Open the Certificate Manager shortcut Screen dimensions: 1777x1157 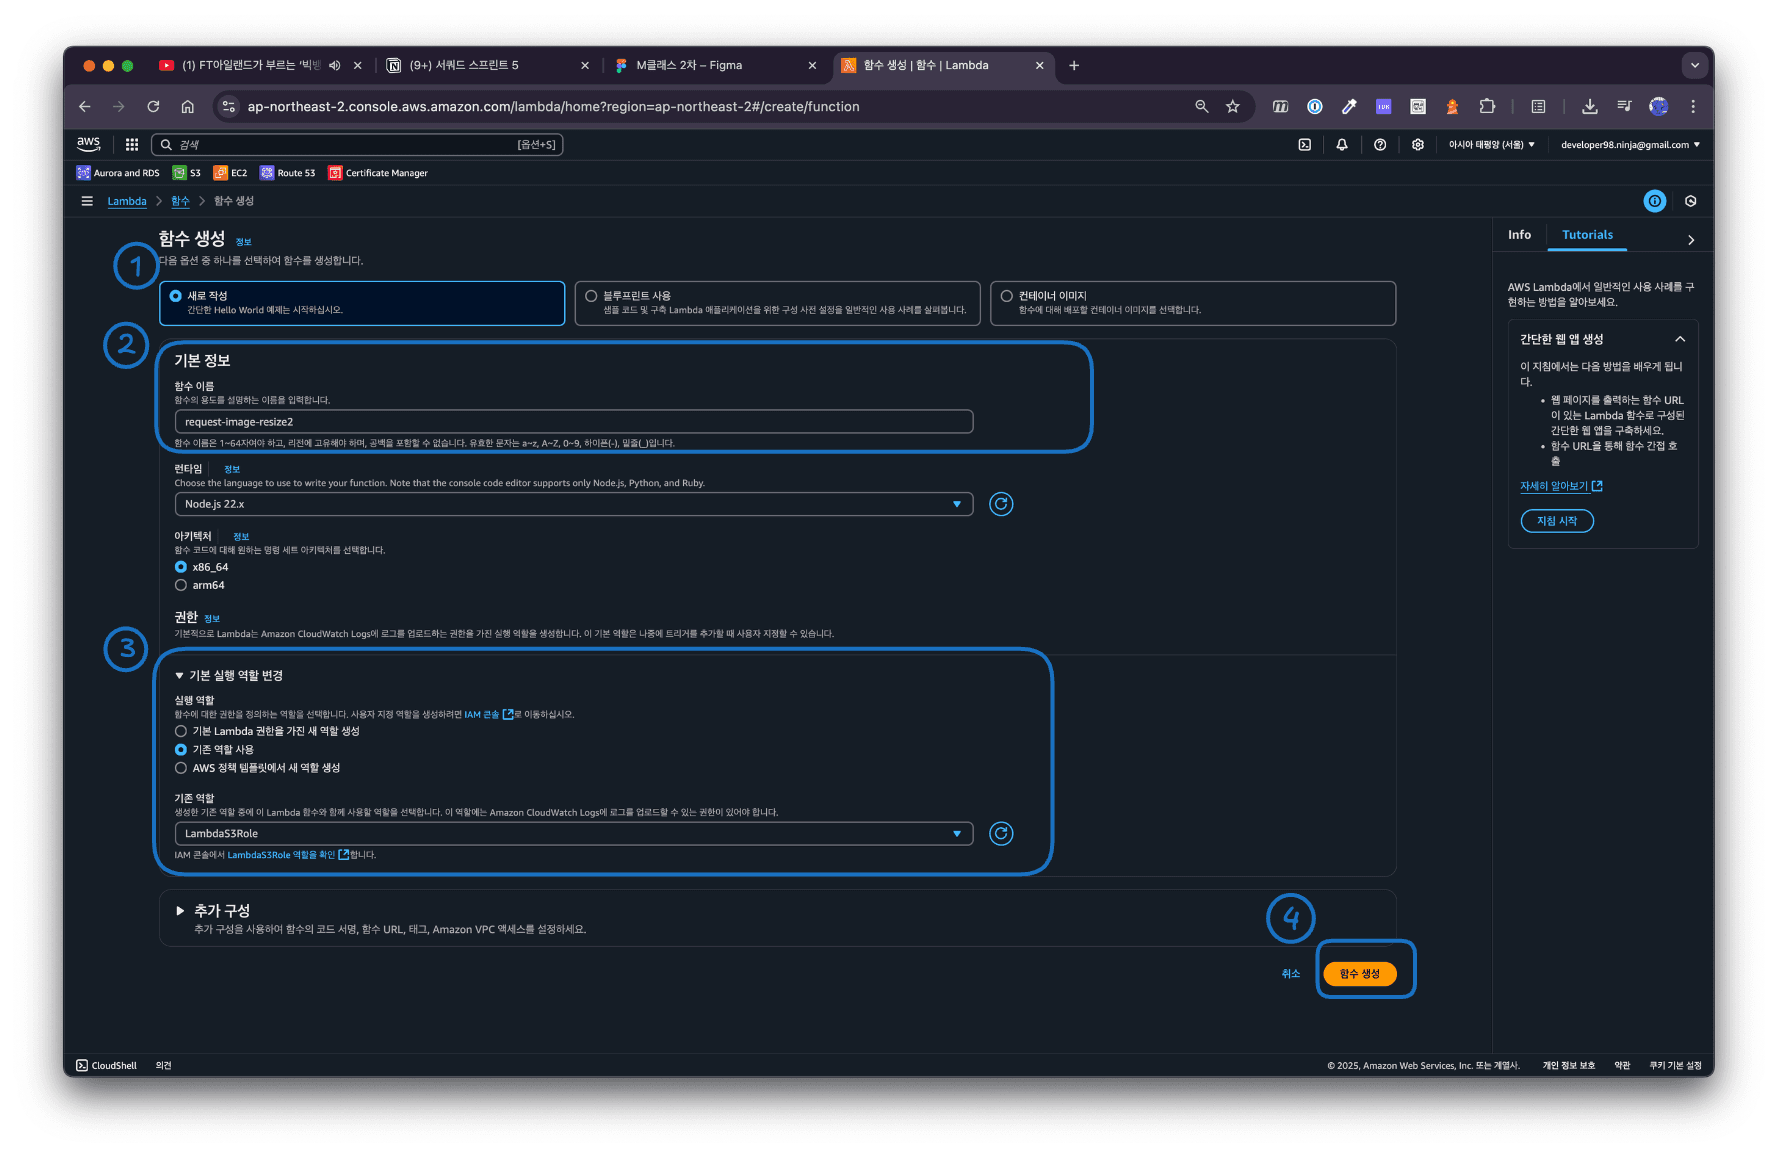pyautogui.click(x=378, y=173)
